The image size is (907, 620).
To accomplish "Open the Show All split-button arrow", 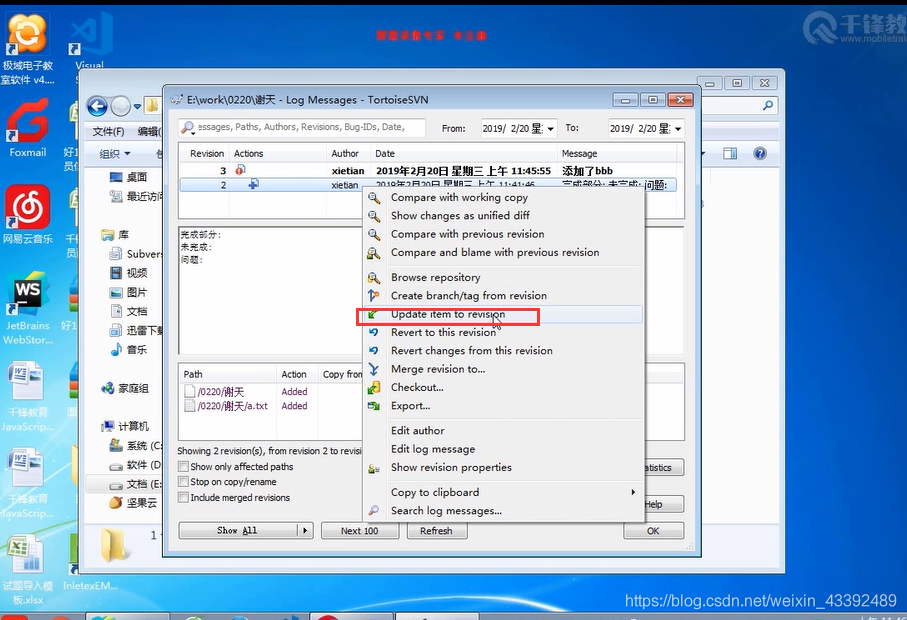I will 305,530.
